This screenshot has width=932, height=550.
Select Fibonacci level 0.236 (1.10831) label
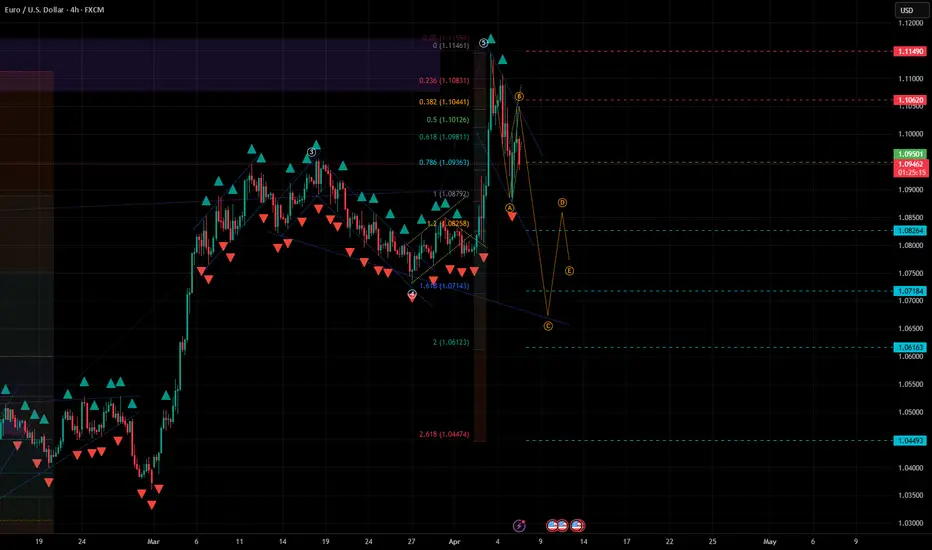[x=444, y=80]
